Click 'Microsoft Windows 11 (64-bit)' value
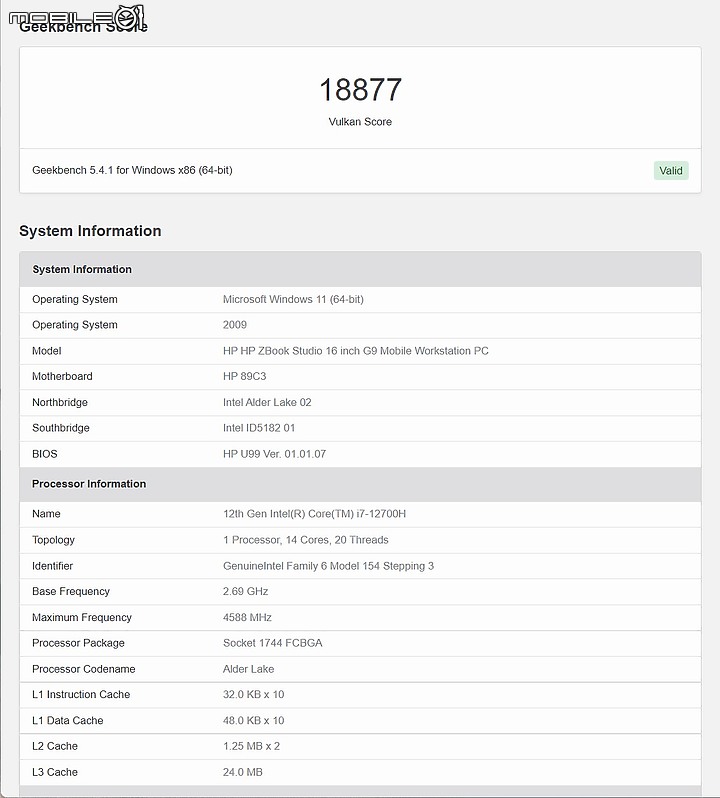This screenshot has height=798, width=720. (293, 299)
